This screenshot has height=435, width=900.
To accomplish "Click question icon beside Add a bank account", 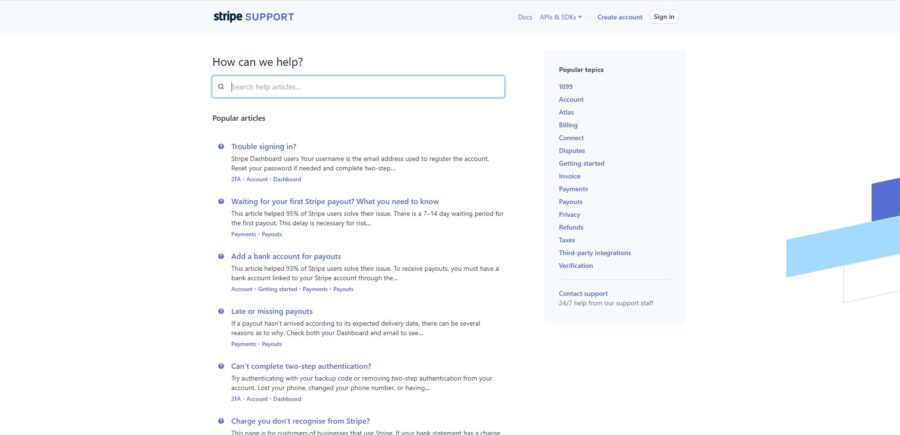I will pos(221,257).
